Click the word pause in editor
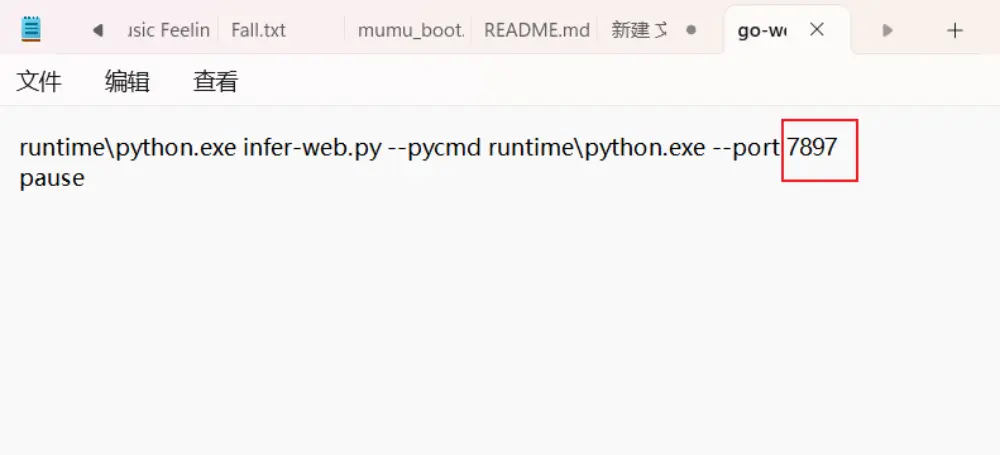This screenshot has width=1000, height=455. pos(52,179)
